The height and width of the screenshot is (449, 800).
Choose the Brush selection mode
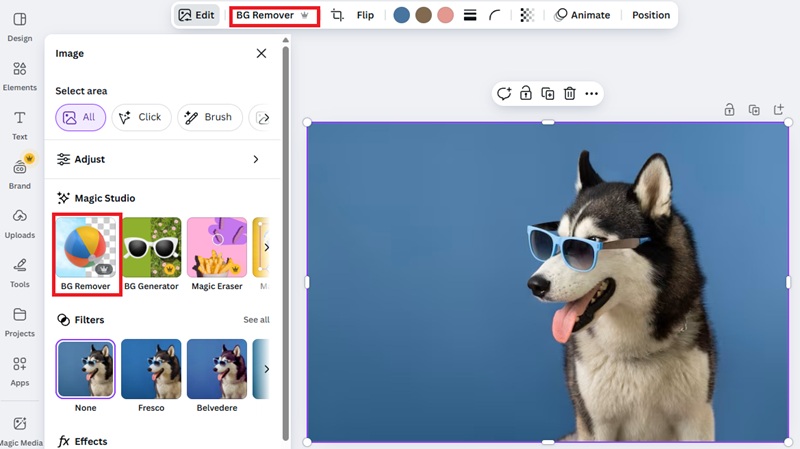tap(208, 117)
